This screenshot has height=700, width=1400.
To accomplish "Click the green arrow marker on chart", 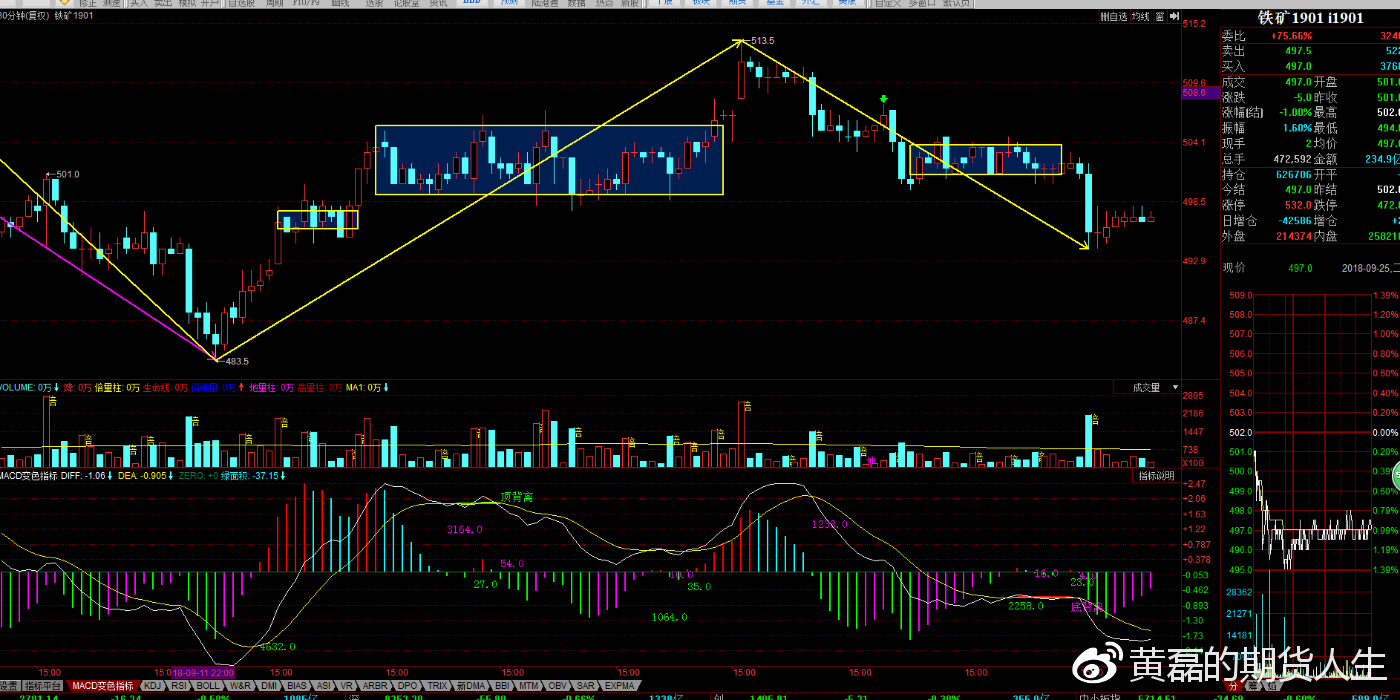I will 883,99.
